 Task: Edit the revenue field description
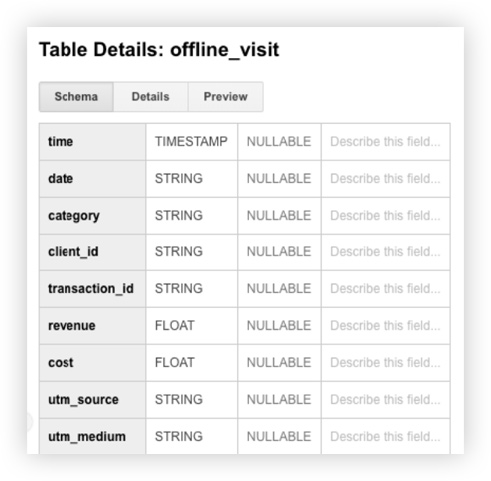click(x=385, y=326)
